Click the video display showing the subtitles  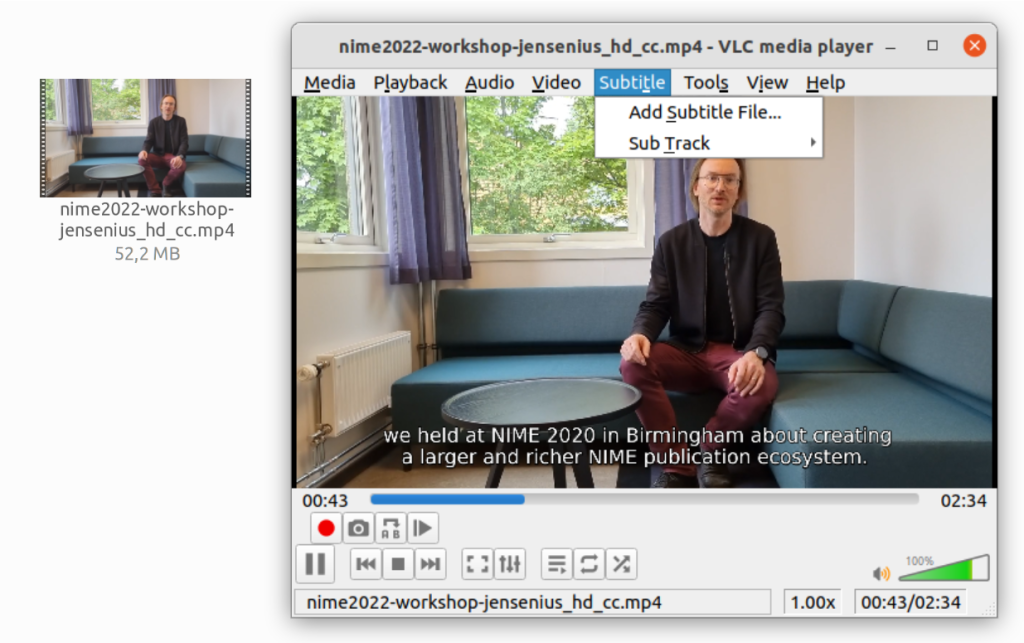tap(644, 292)
